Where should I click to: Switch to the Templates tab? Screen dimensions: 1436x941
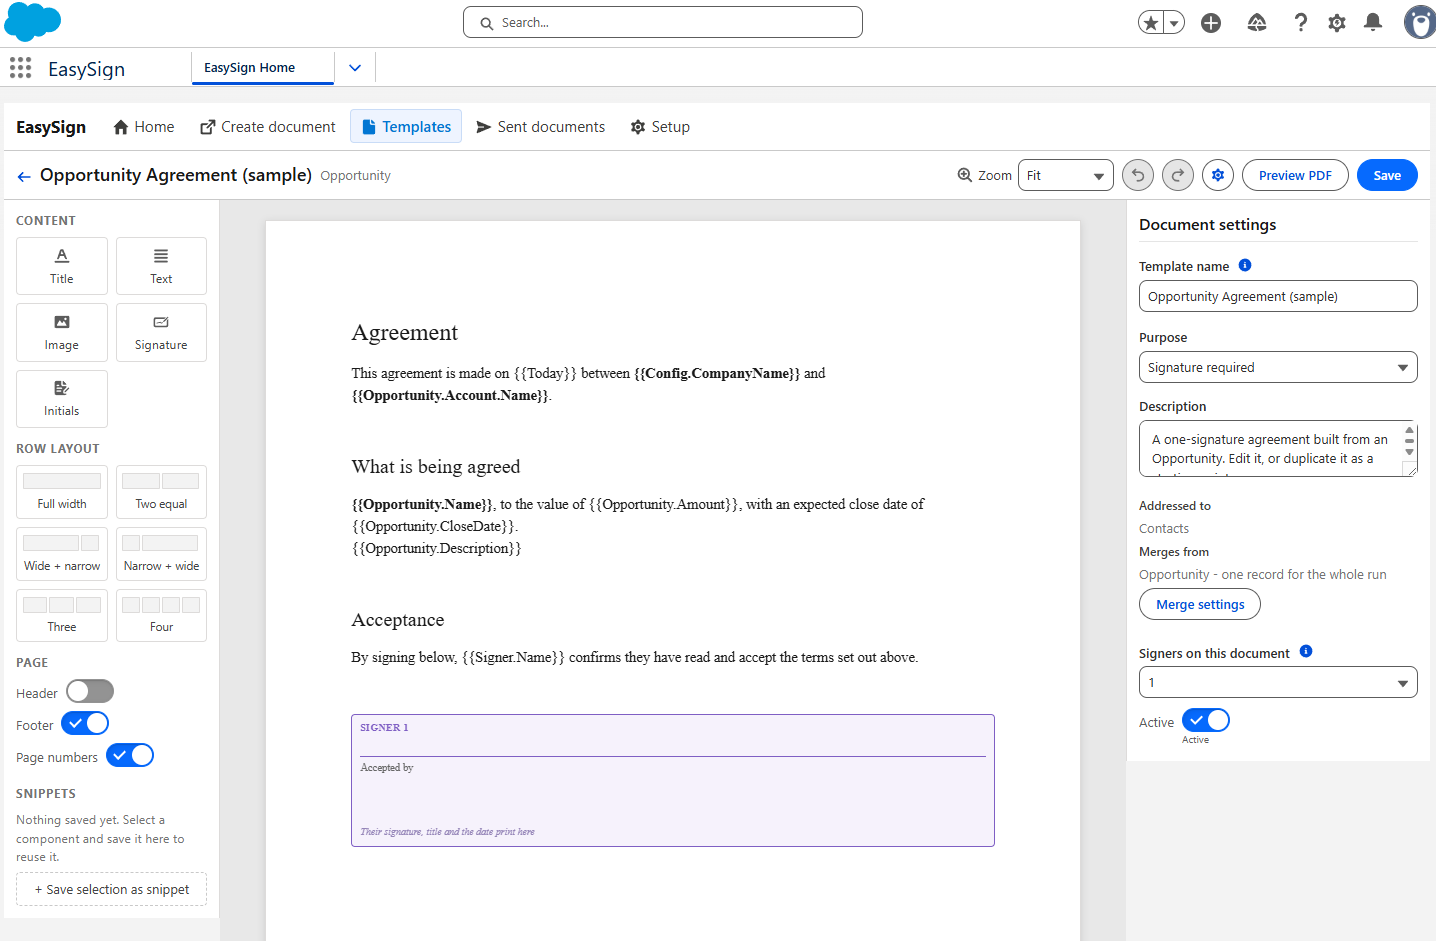[406, 127]
